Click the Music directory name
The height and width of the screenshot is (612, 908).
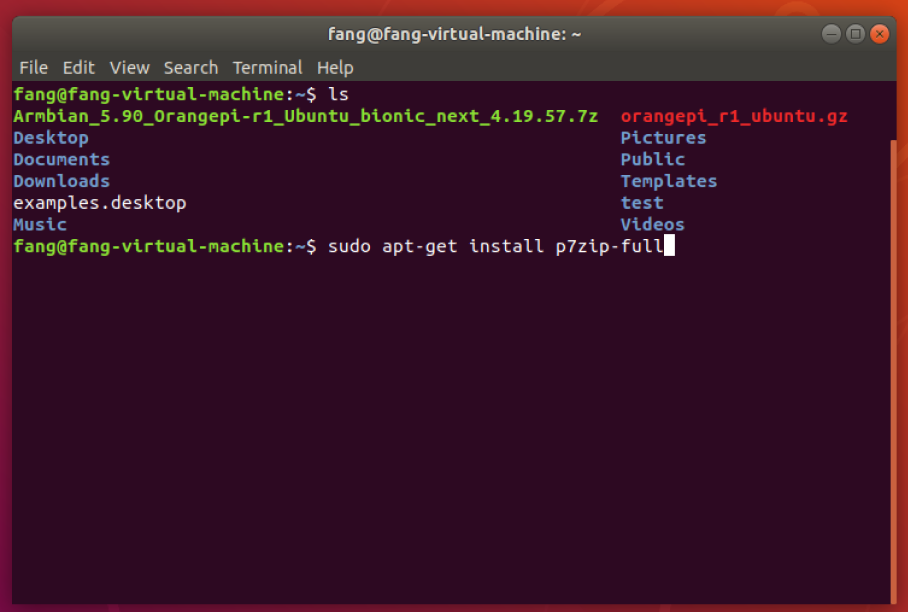pyautogui.click(x=40, y=224)
